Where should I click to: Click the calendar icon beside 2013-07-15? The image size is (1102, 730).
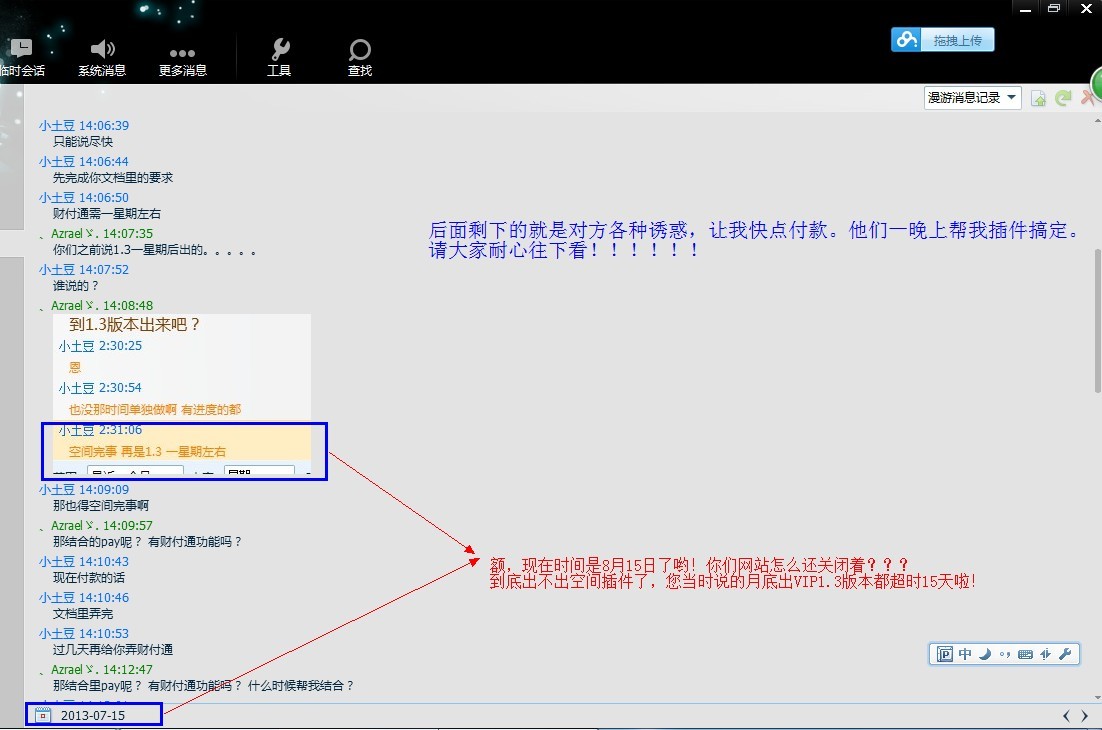(x=43, y=715)
